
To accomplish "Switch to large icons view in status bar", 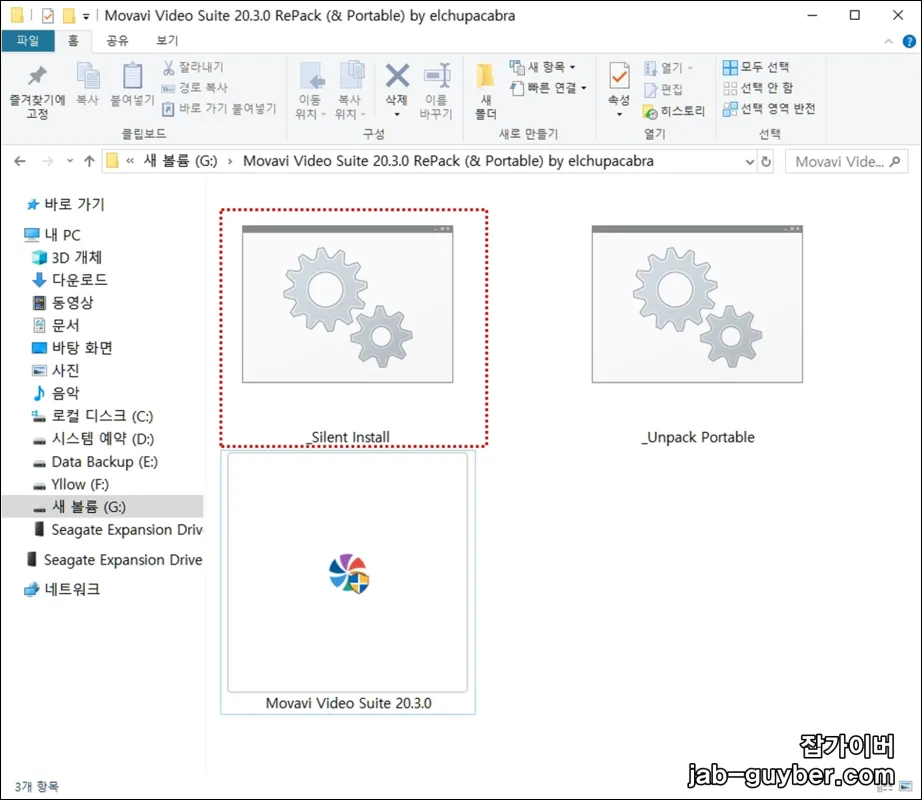I will point(906,786).
